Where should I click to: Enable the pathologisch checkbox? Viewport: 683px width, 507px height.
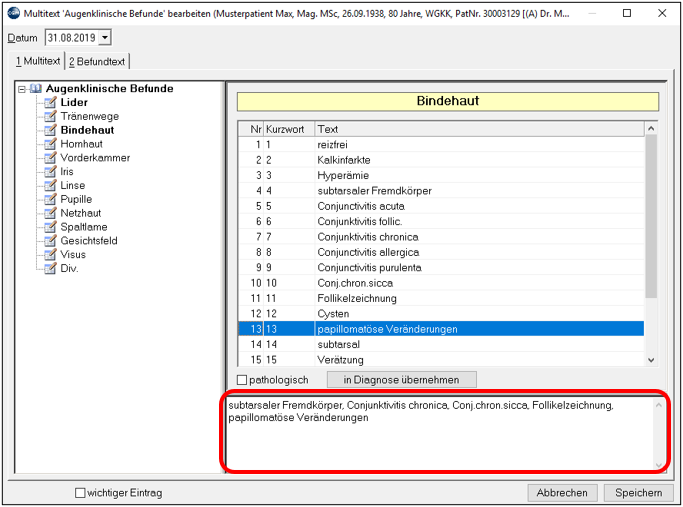[242, 380]
